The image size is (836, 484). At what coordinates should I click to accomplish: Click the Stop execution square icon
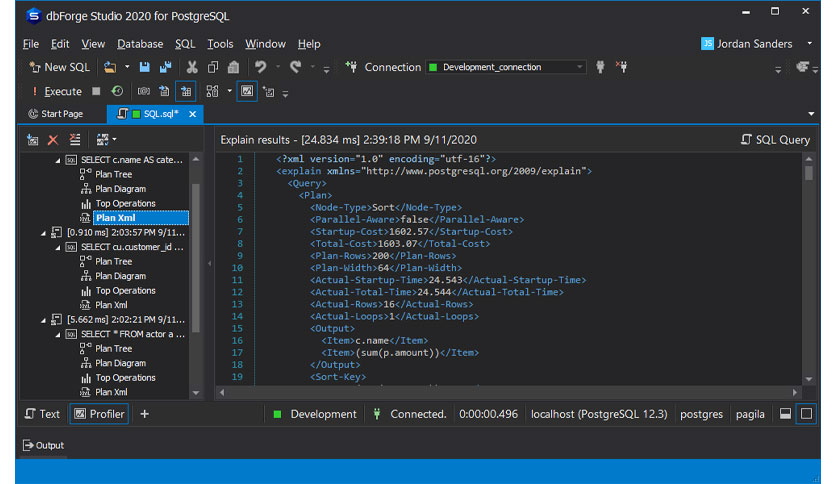[96, 91]
